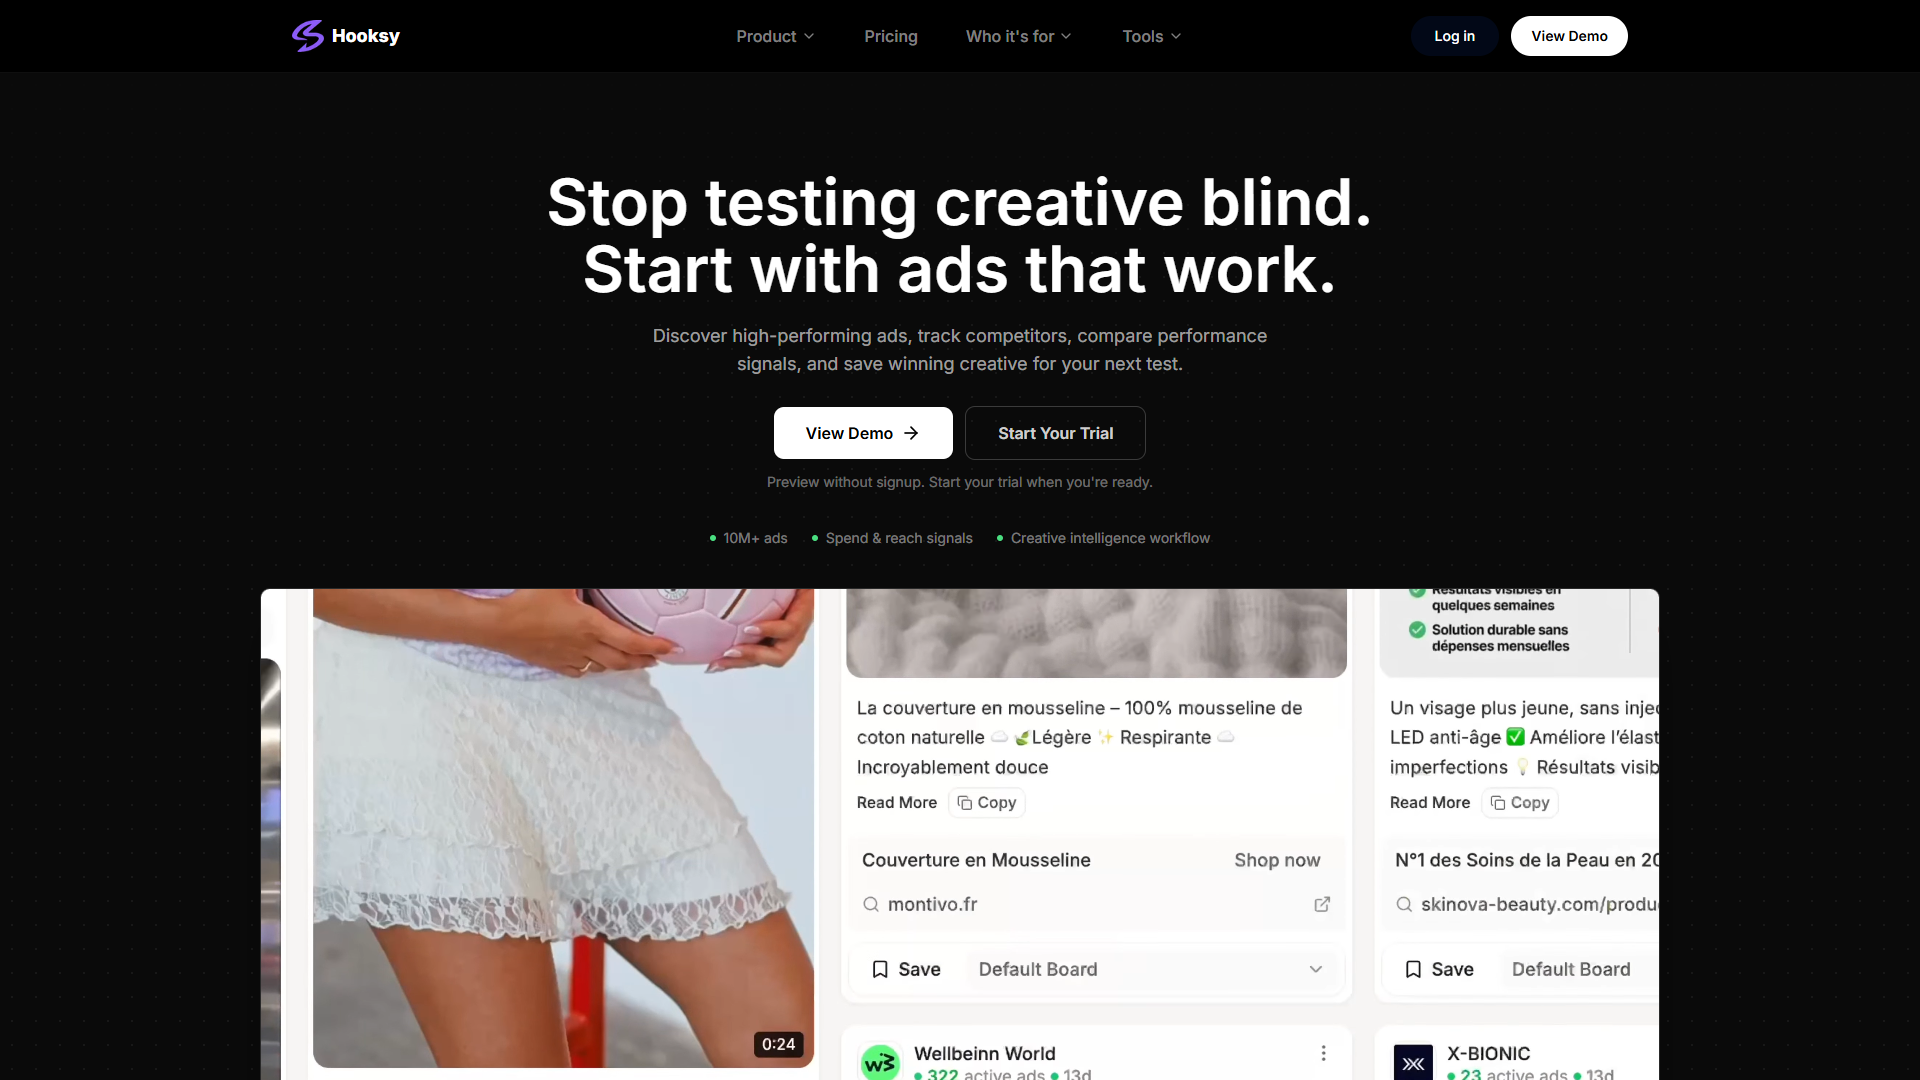
Task: Click the search icon beside montivo.fr
Action: pyautogui.click(x=871, y=904)
